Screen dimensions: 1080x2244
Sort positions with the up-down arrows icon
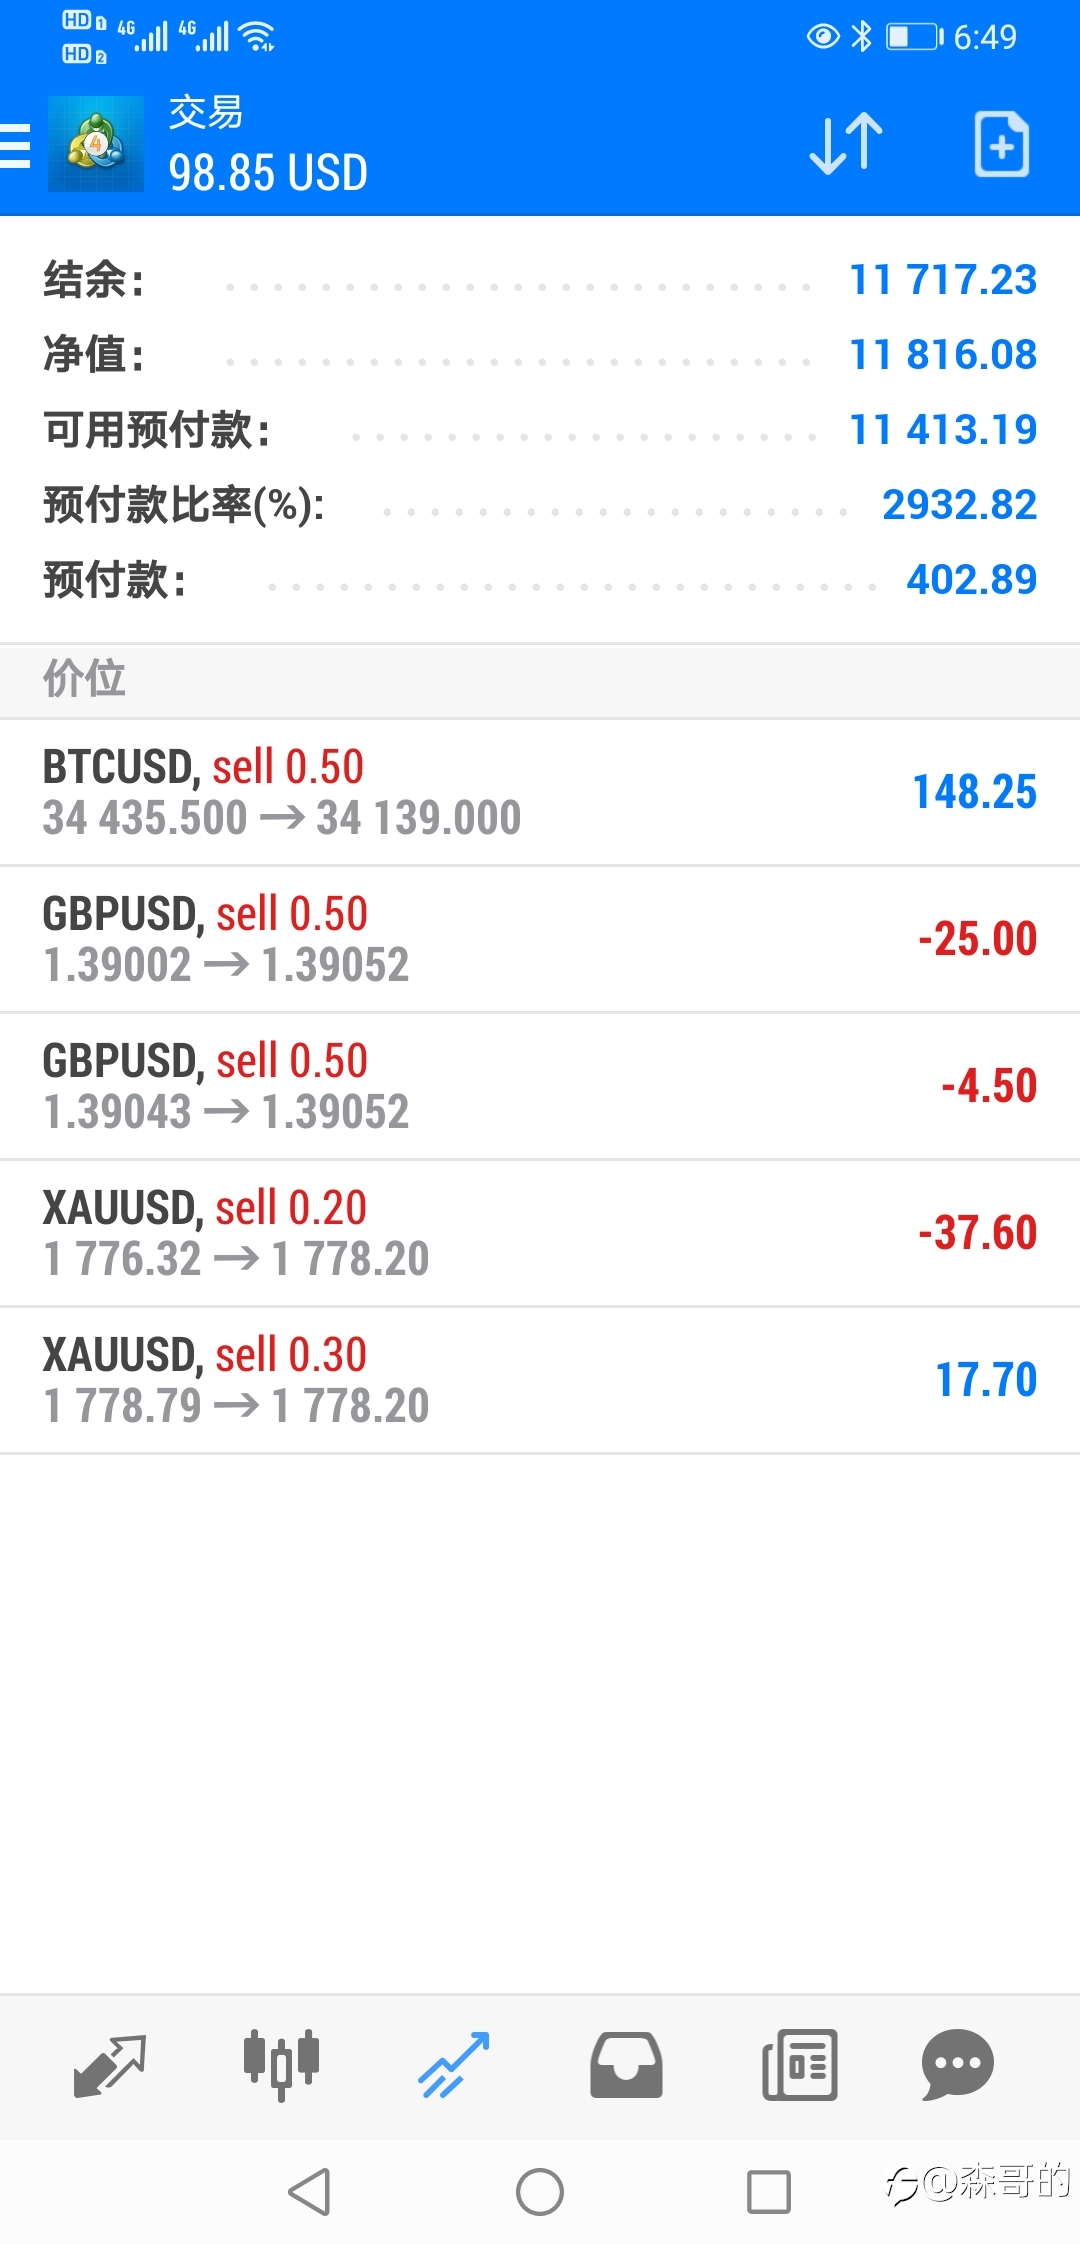click(x=846, y=144)
